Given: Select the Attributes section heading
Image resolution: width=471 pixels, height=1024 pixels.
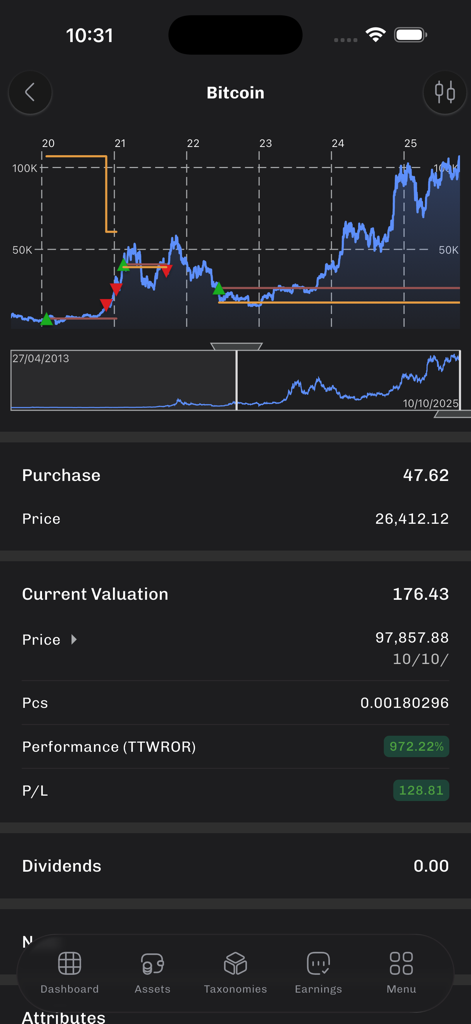Looking at the screenshot, I should (63, 1017).
